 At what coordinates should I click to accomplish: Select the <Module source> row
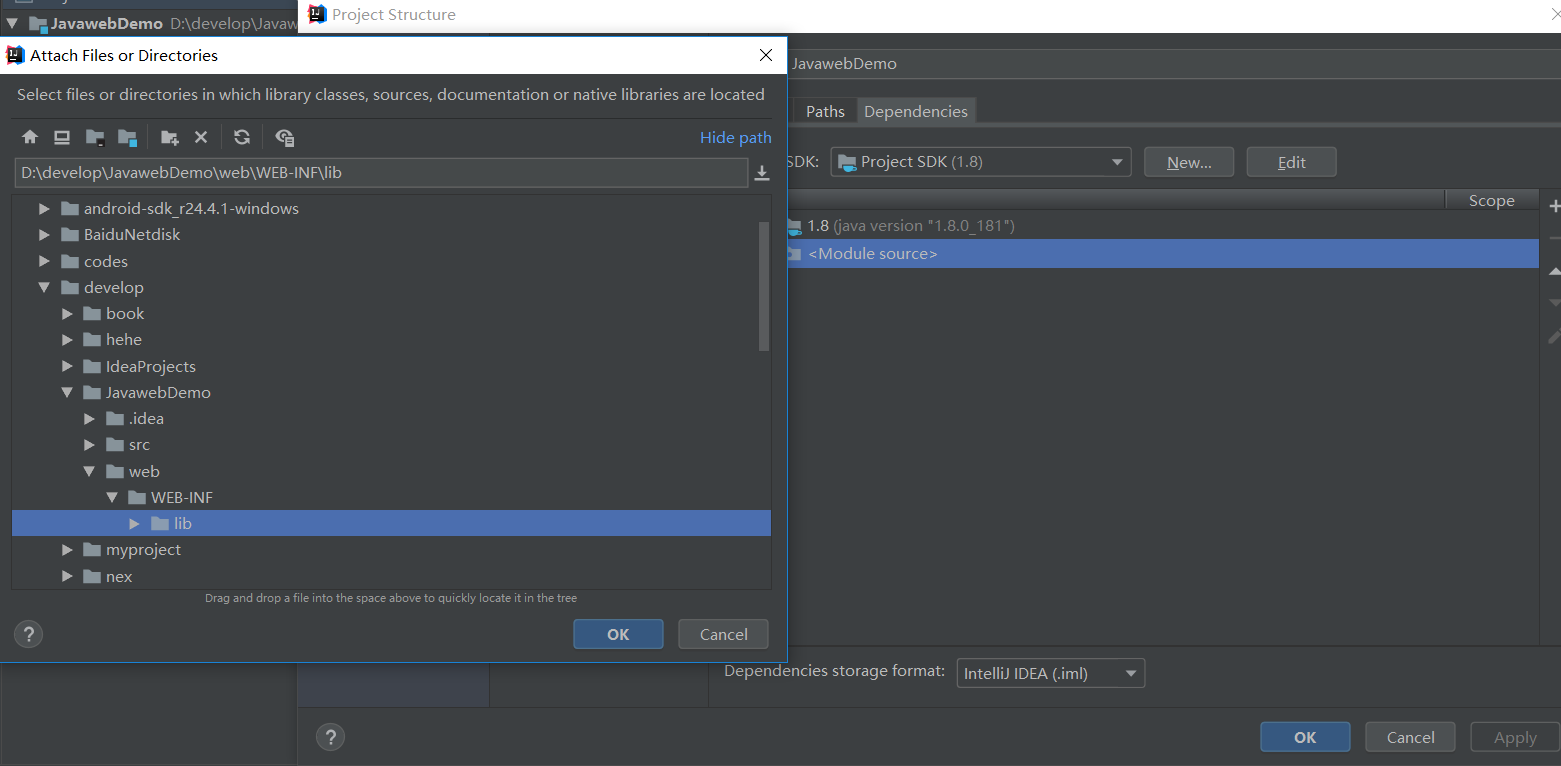tap(1162, 253)
